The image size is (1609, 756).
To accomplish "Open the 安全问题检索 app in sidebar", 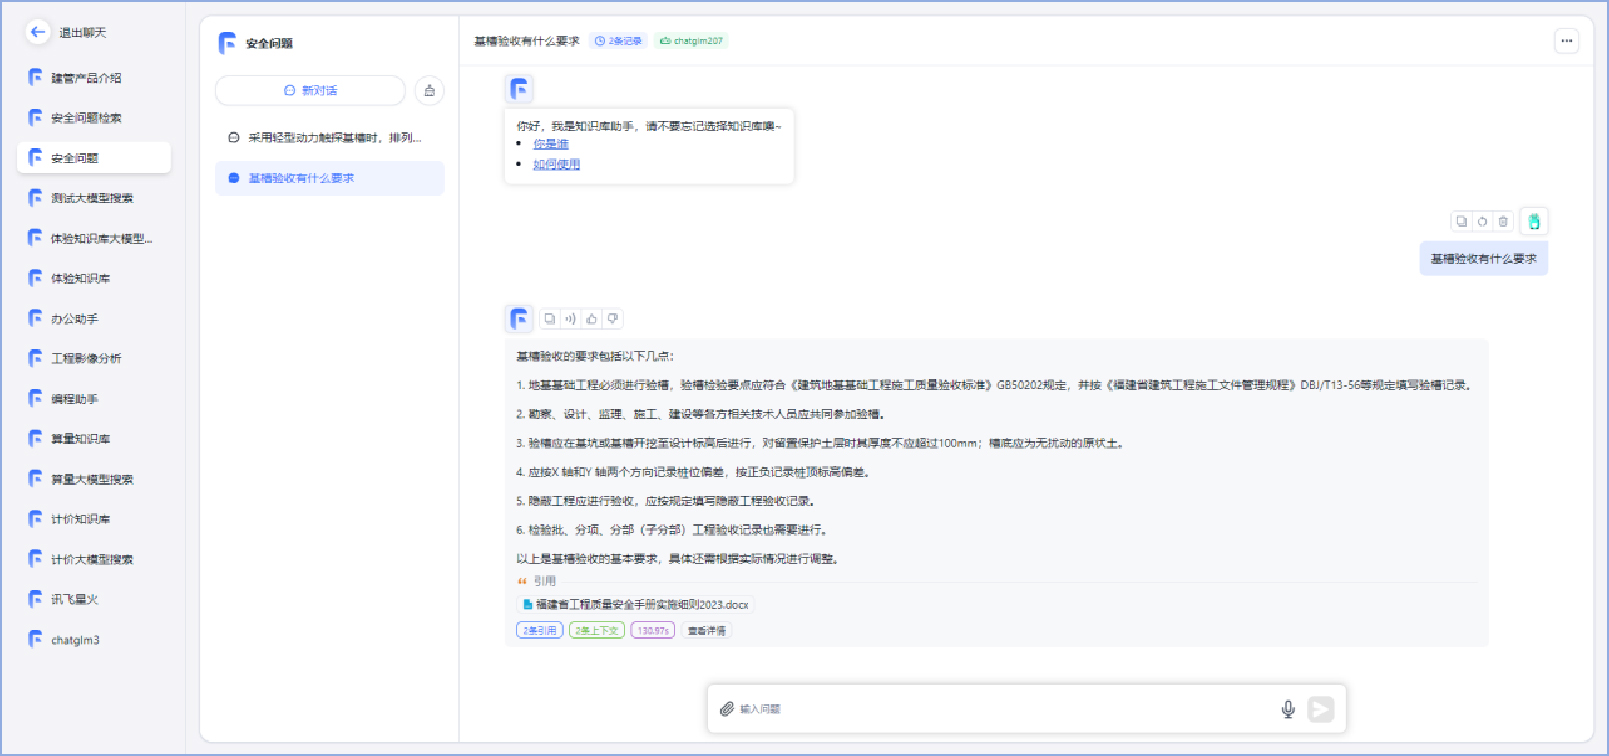I will click(94, 118).
